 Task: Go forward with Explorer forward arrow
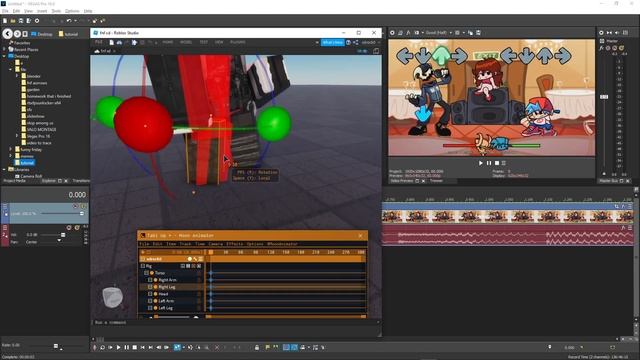(17, 34)
